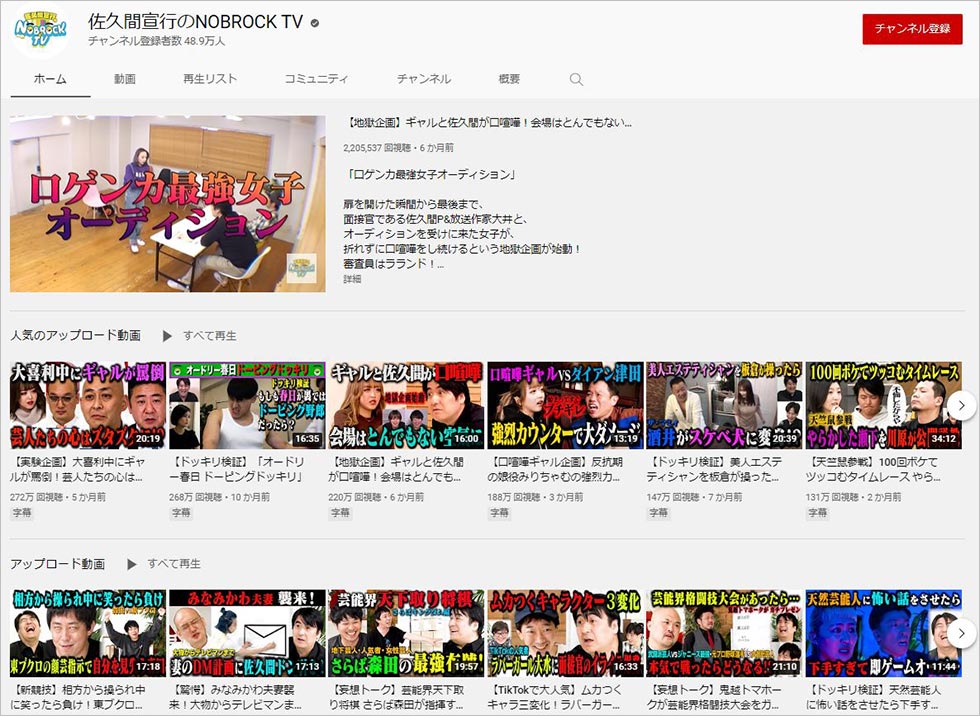Open thumbnail of 11:44 天然芸能人に怖い話 video
Viewport: 980px width, 716px height.
click(884, 634)
